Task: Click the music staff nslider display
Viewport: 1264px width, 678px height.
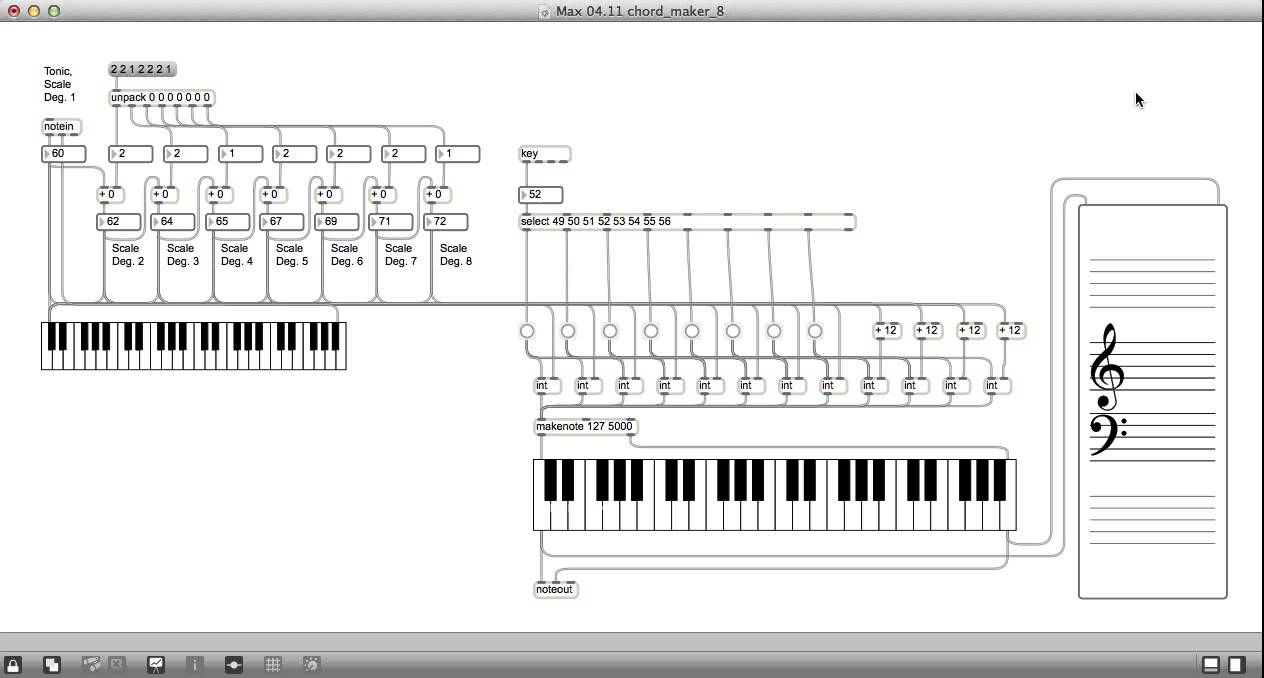Action: tap(1153, 402)
